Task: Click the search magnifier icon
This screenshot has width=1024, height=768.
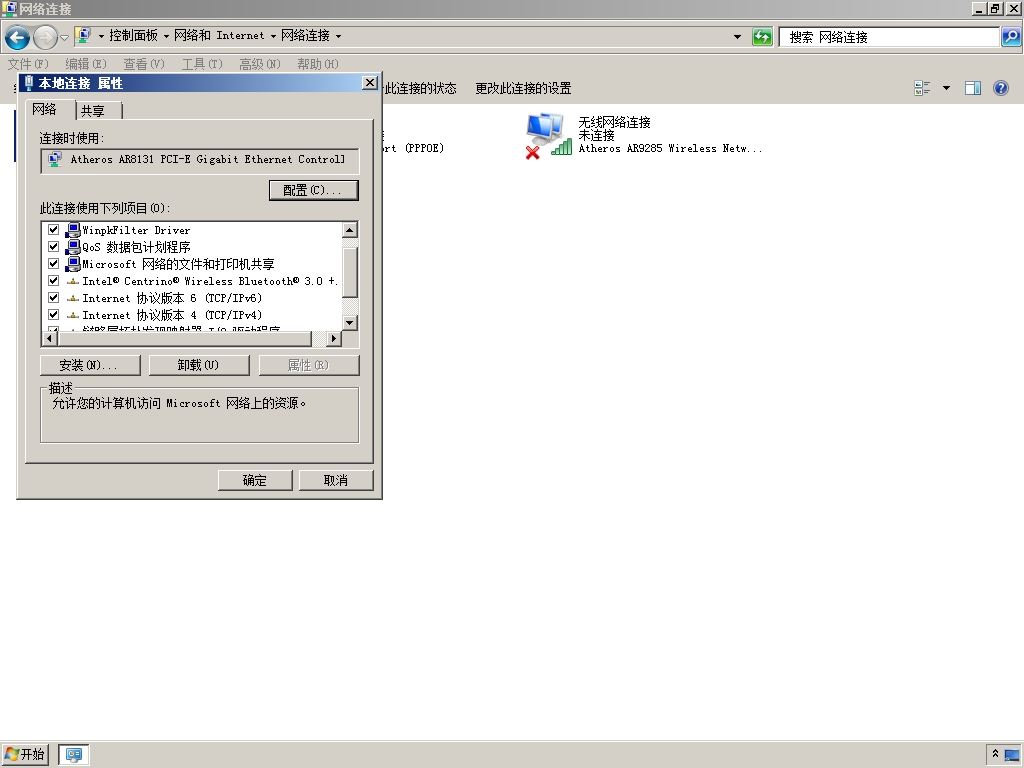Action: coord(1010,37)
